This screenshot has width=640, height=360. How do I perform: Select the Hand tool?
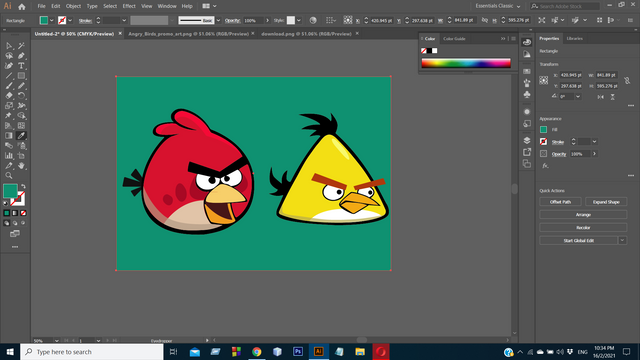pos(21,166)
